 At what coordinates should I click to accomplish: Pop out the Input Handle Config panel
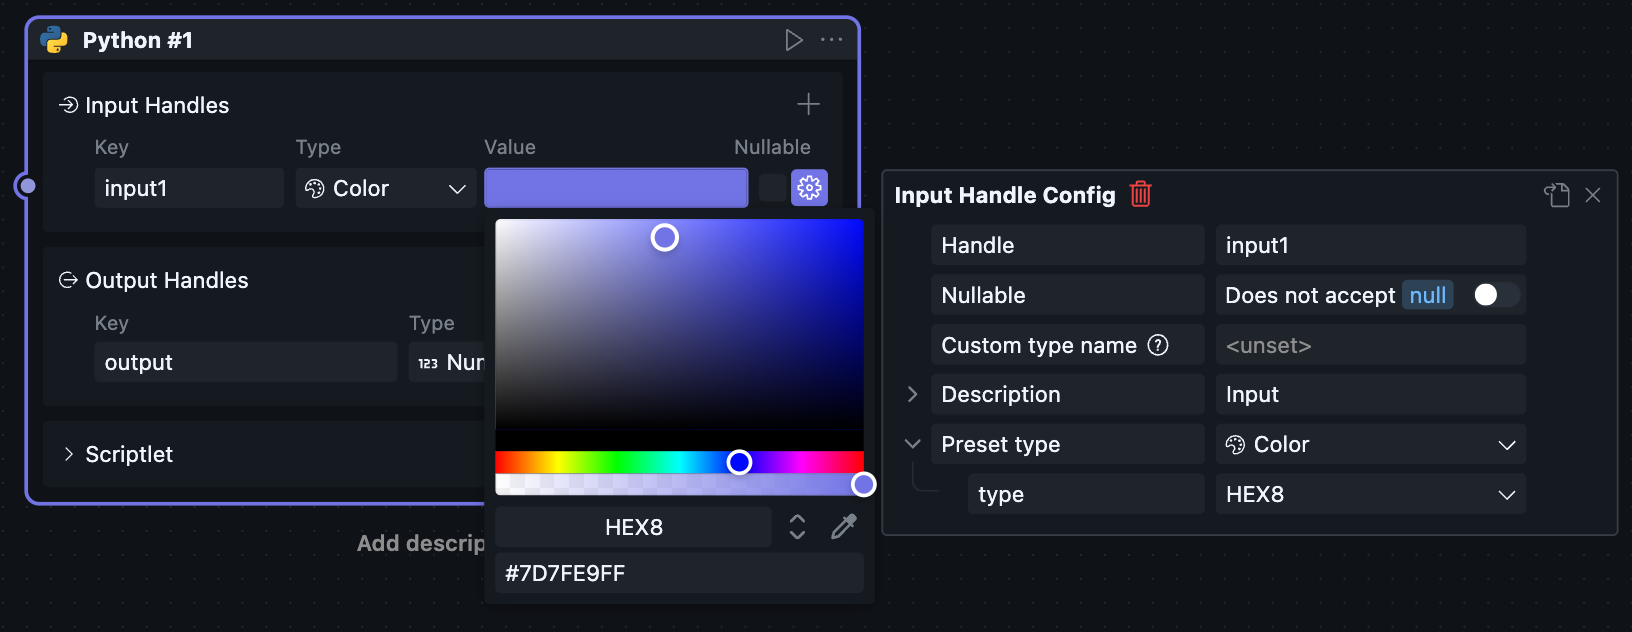click(x=1556, y=195)
